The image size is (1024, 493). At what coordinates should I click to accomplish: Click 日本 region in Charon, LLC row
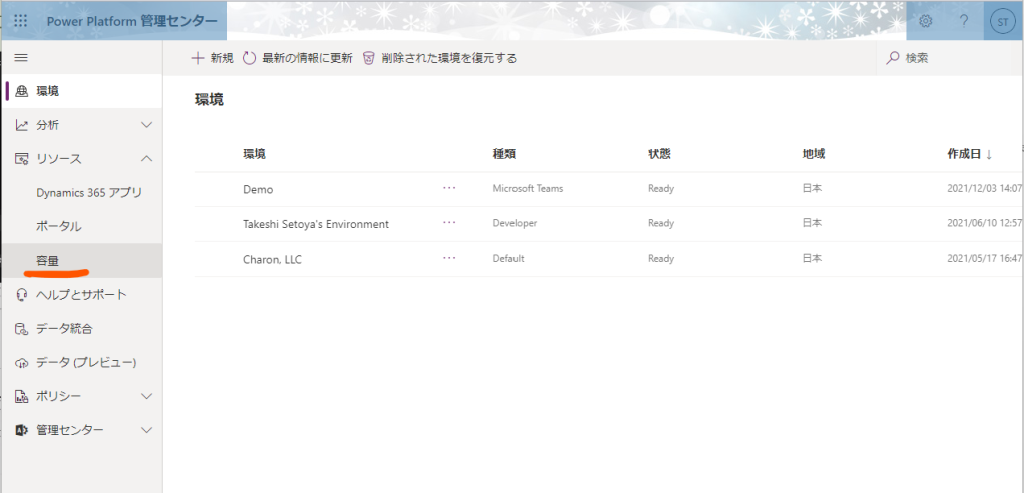(x=812, y=258)
